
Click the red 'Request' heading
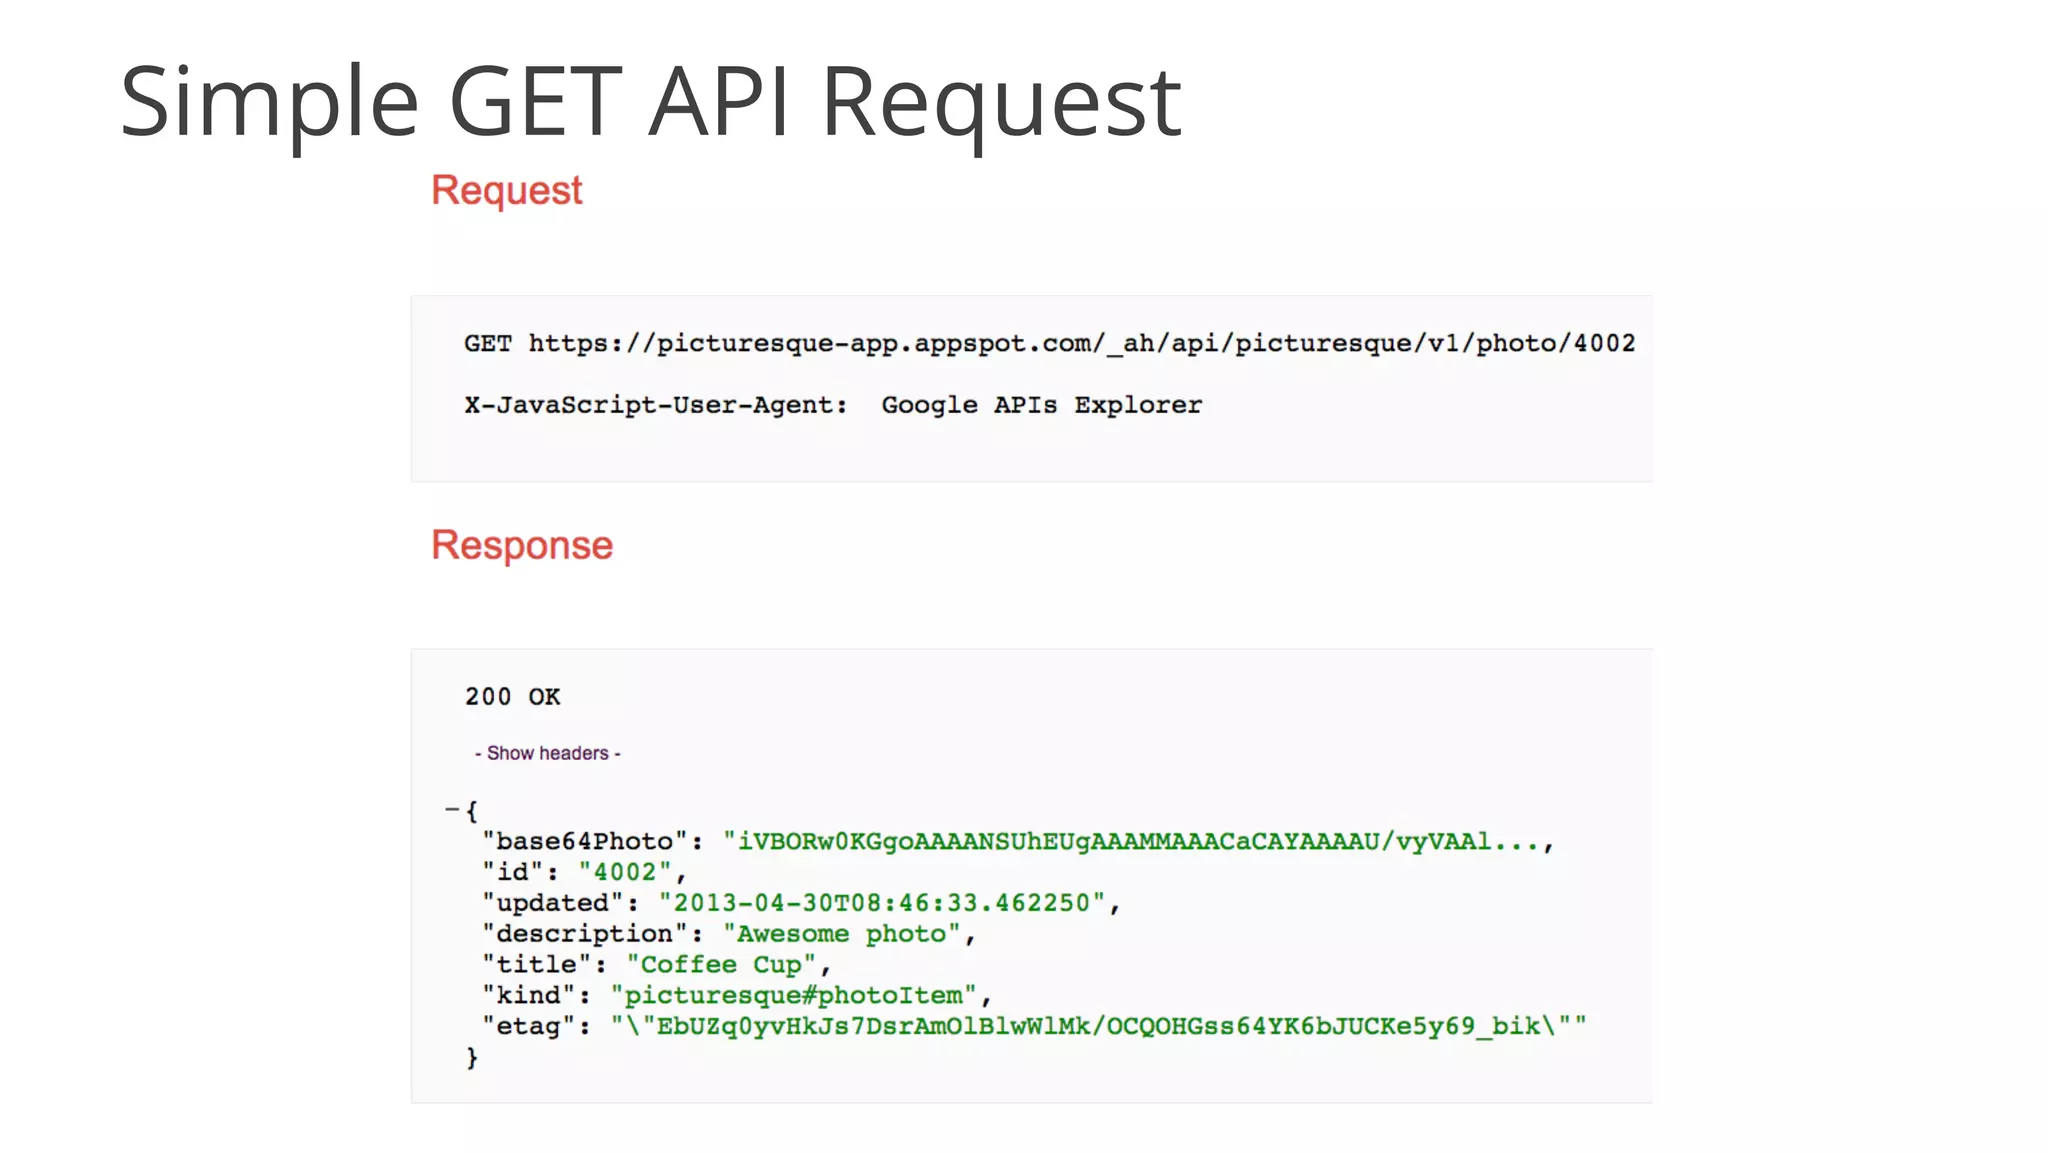click(506, 191)
